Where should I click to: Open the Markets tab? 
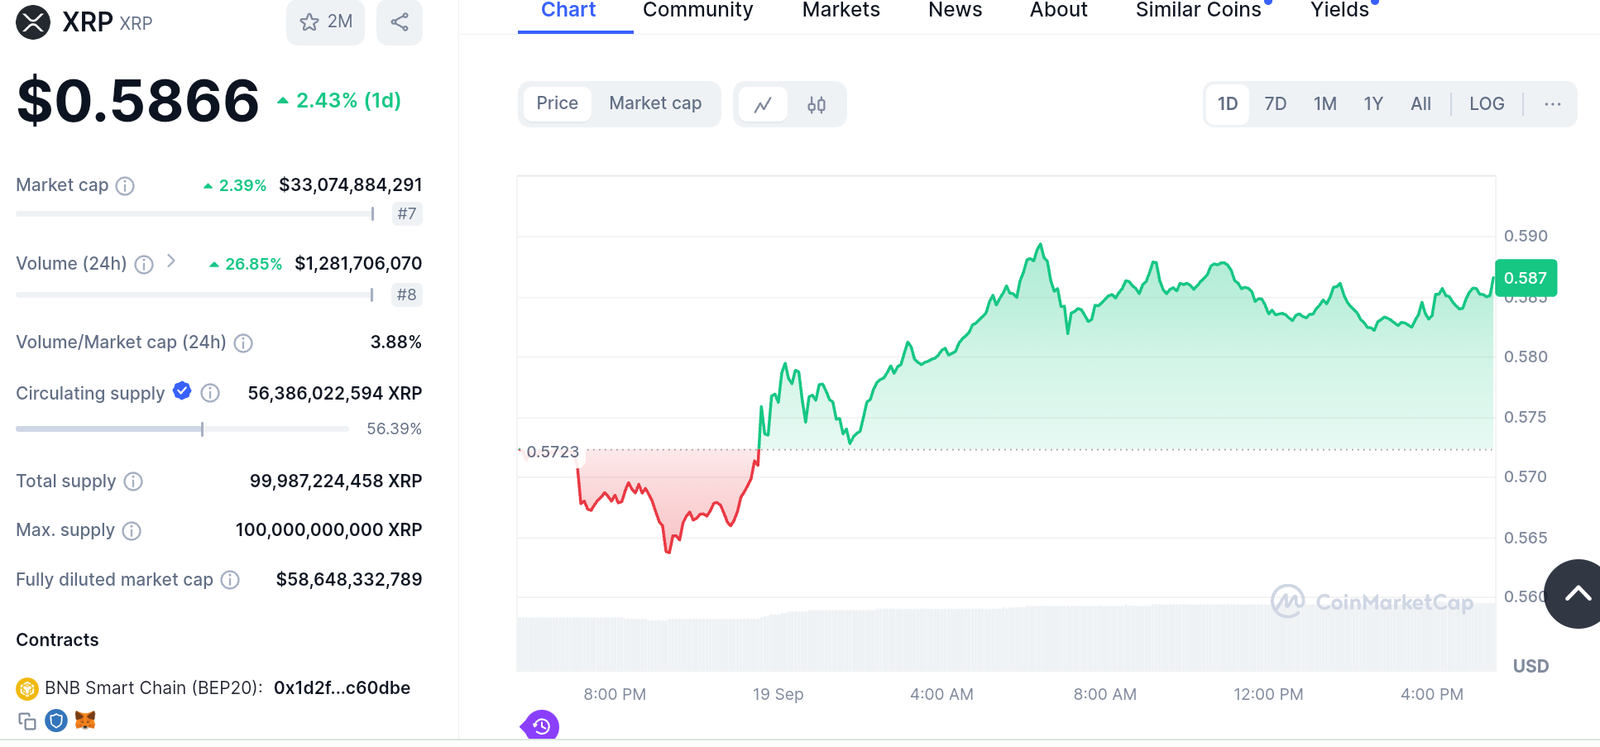pyautogui.click(x=841, y=10)
